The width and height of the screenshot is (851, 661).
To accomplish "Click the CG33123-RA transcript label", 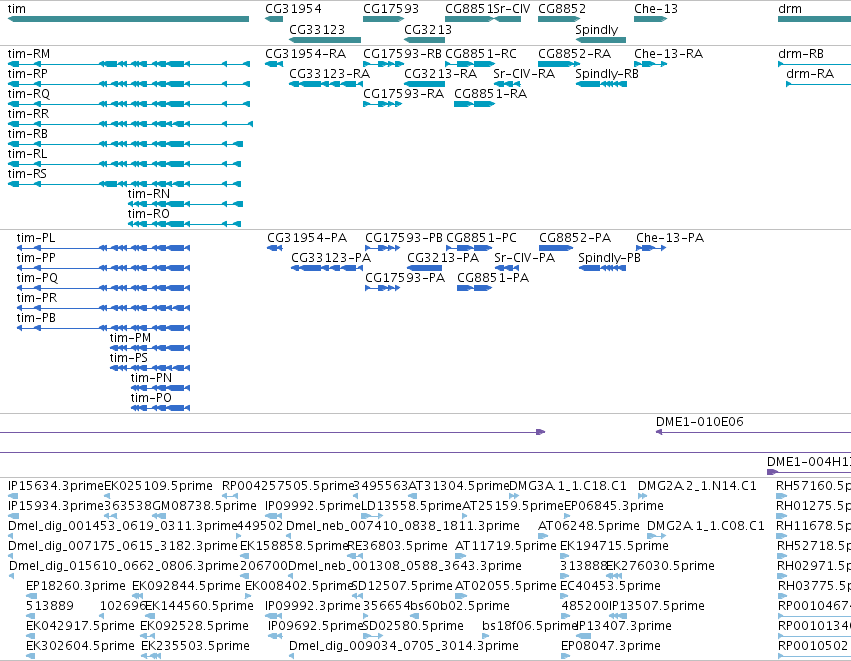I will 329,74.
